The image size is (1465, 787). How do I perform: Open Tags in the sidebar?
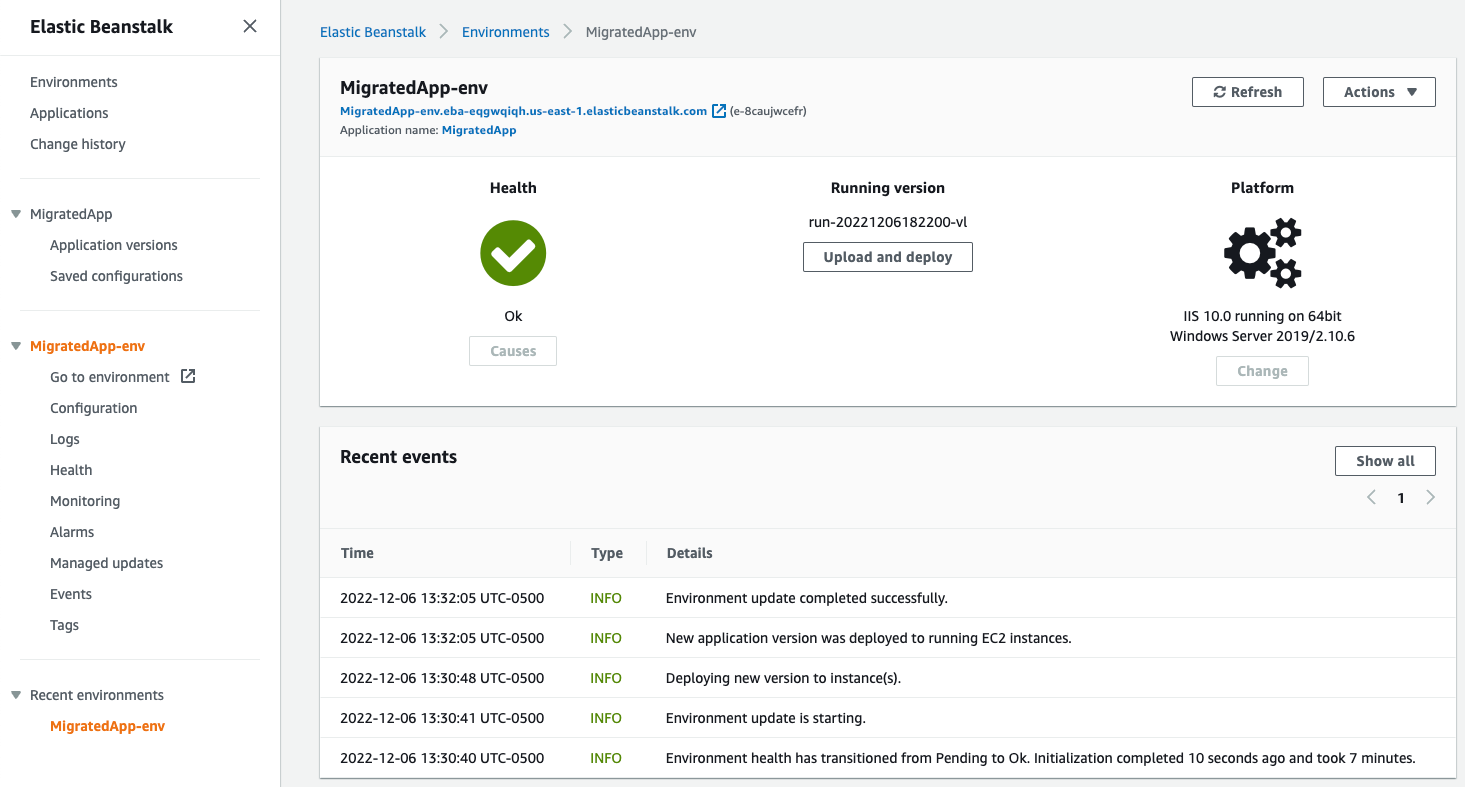pos(64,625)
